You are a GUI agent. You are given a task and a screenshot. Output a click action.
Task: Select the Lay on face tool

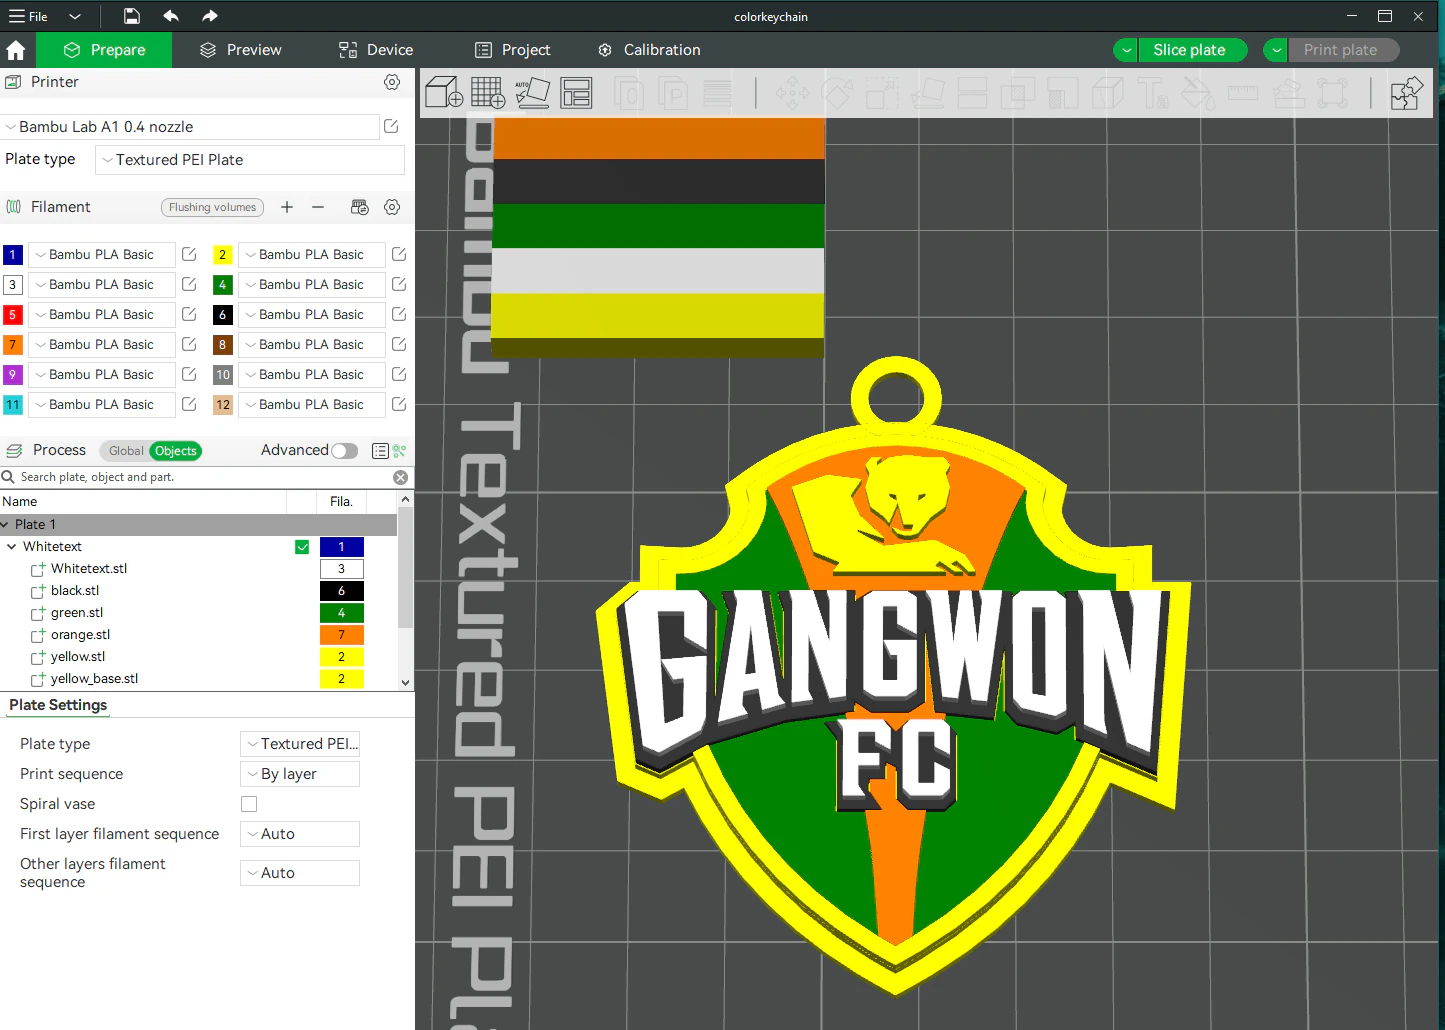pyautogui.click(x=928, y=94)
